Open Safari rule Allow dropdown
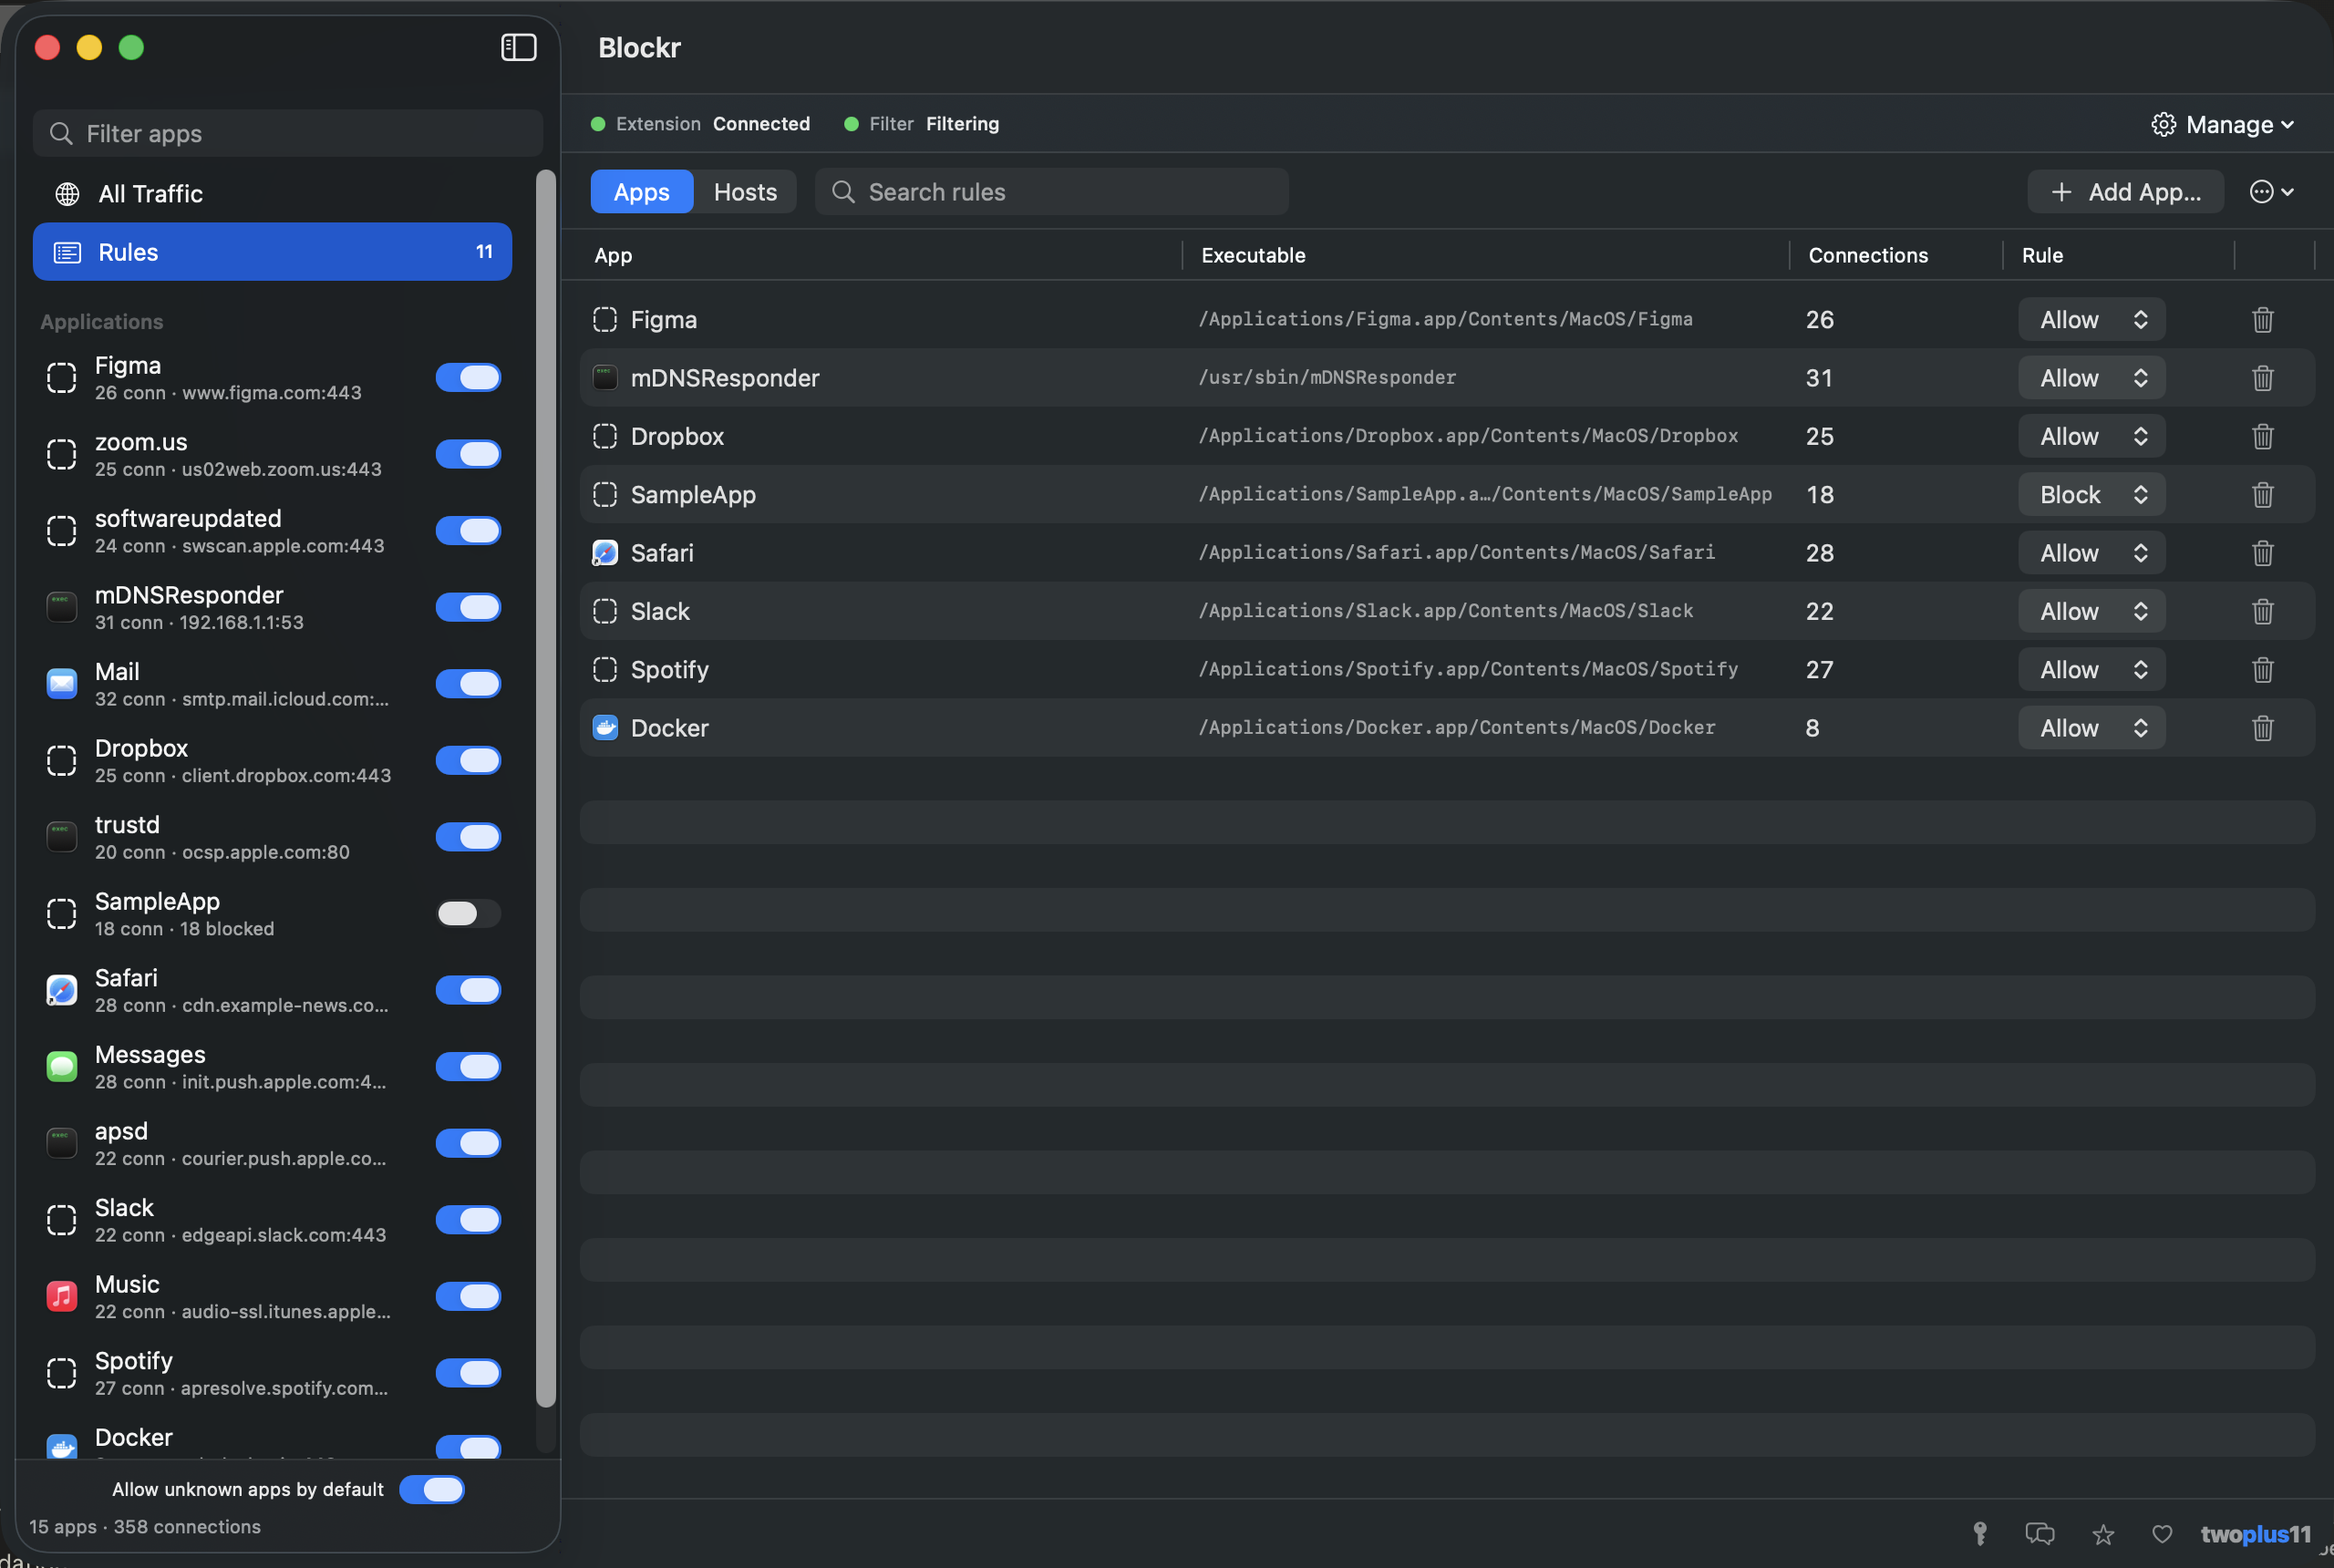The image size is (2334, 1568). (x=2092, y=553)
